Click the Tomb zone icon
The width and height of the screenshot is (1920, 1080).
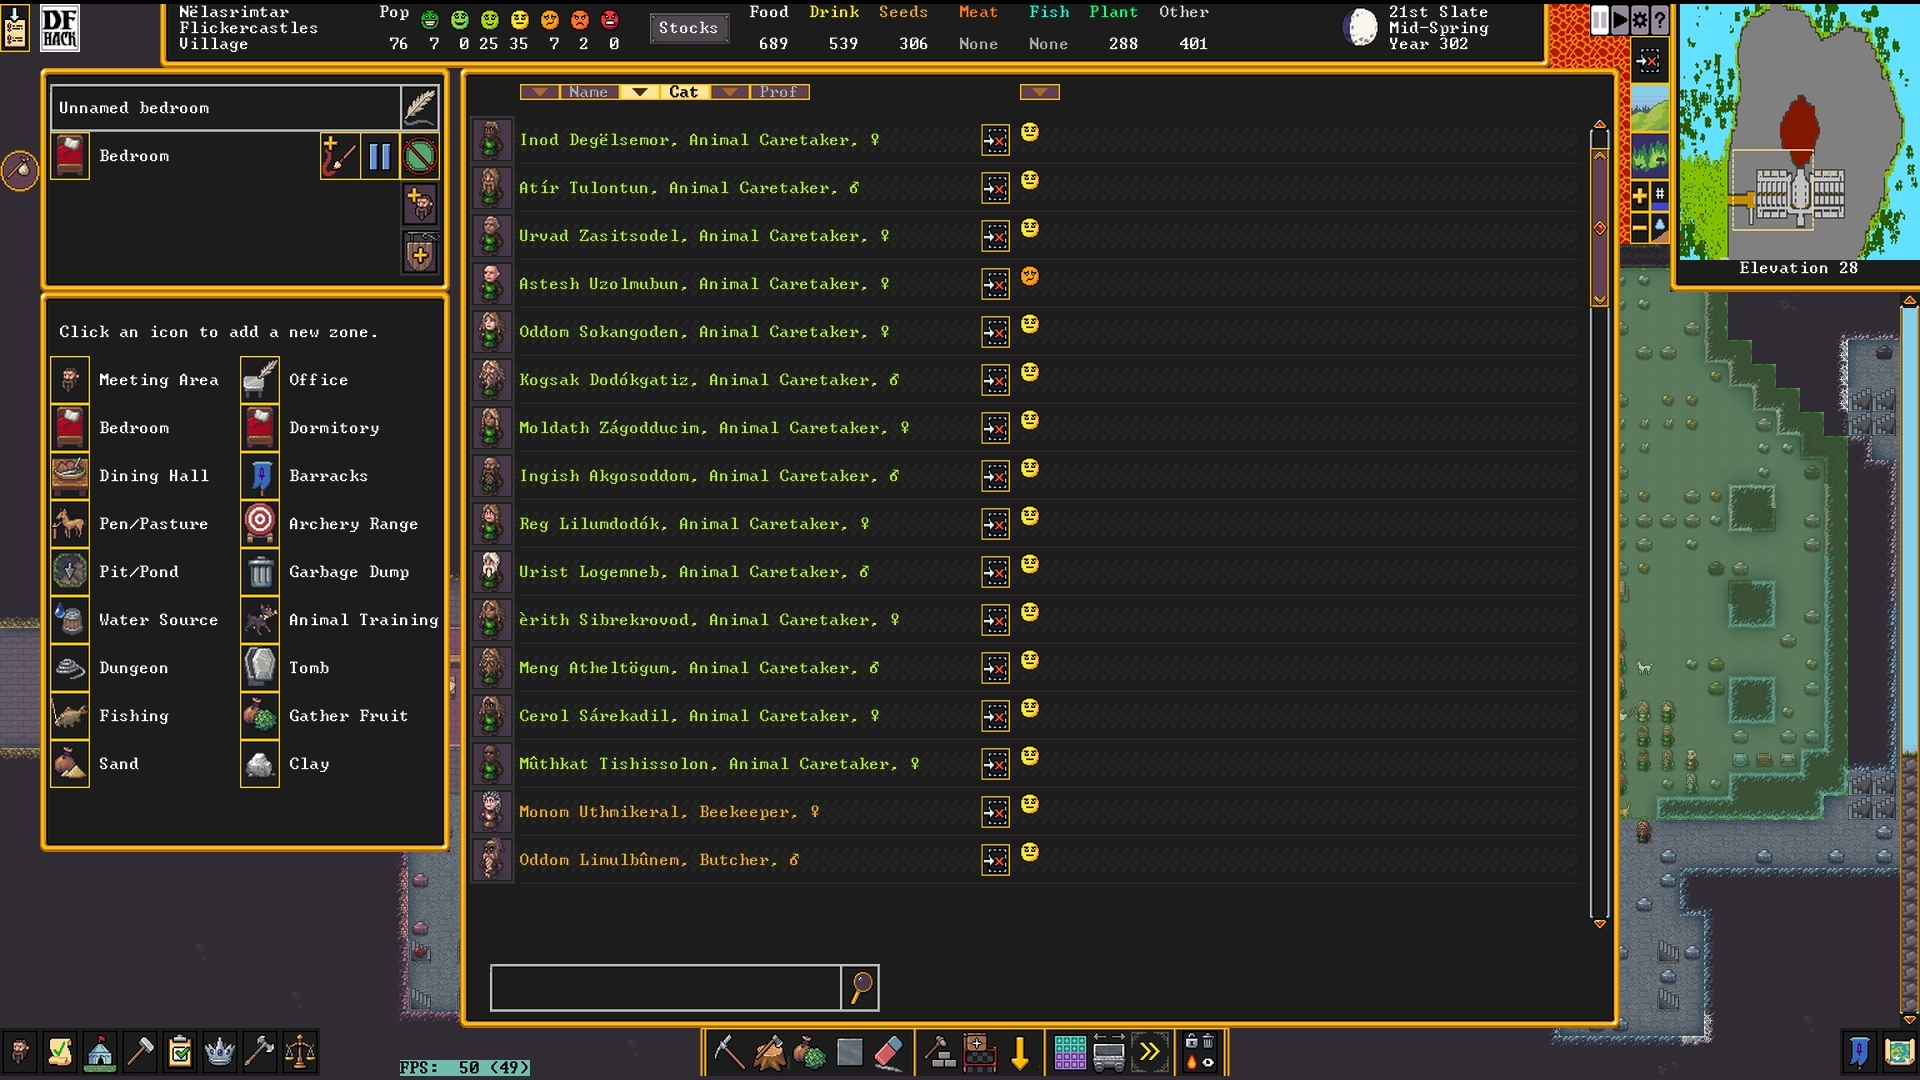[x=260, y=668]
